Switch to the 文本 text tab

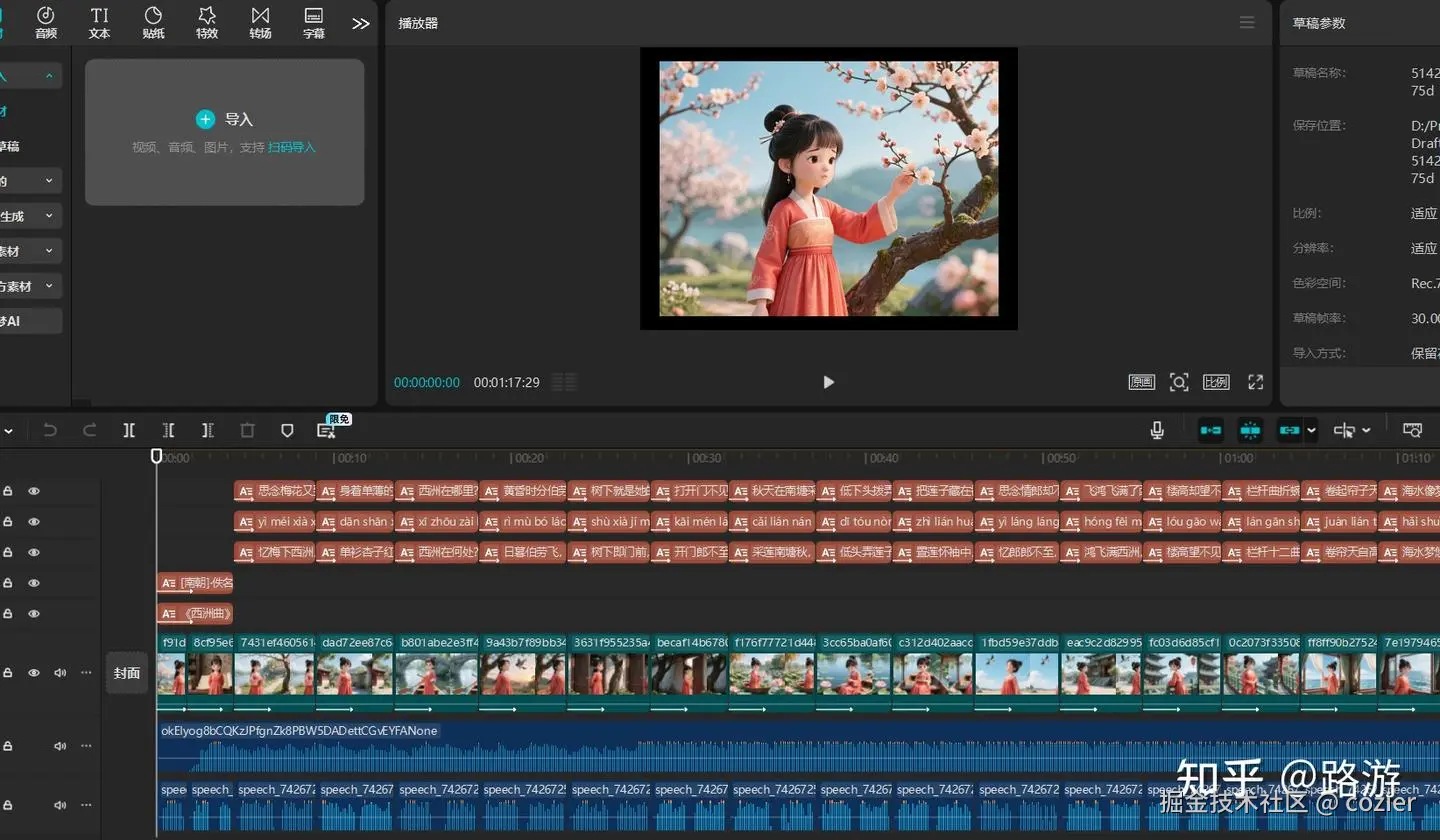[99, 22]
